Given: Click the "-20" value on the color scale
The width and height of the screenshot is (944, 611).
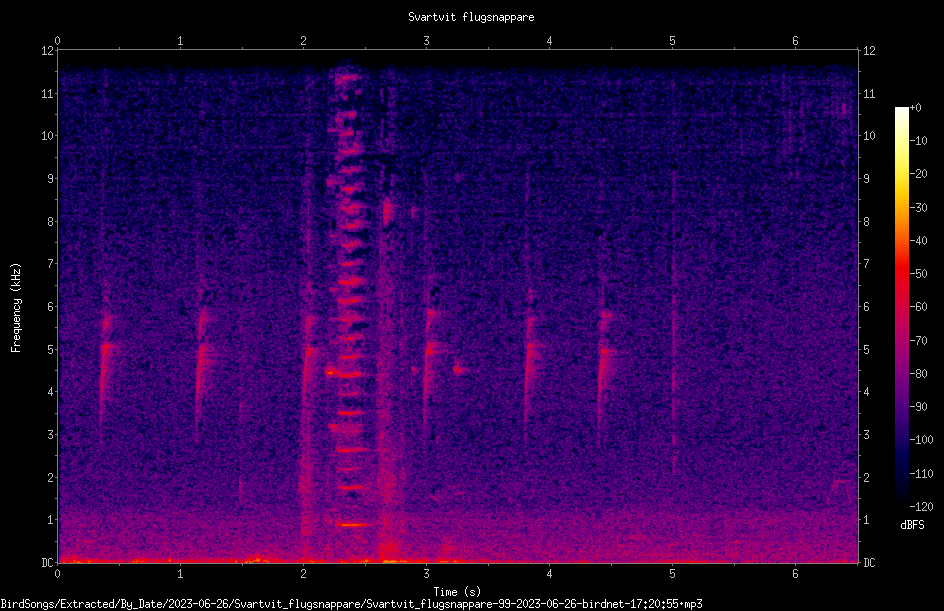Looking at the screenshot, I should coord(919,174).
